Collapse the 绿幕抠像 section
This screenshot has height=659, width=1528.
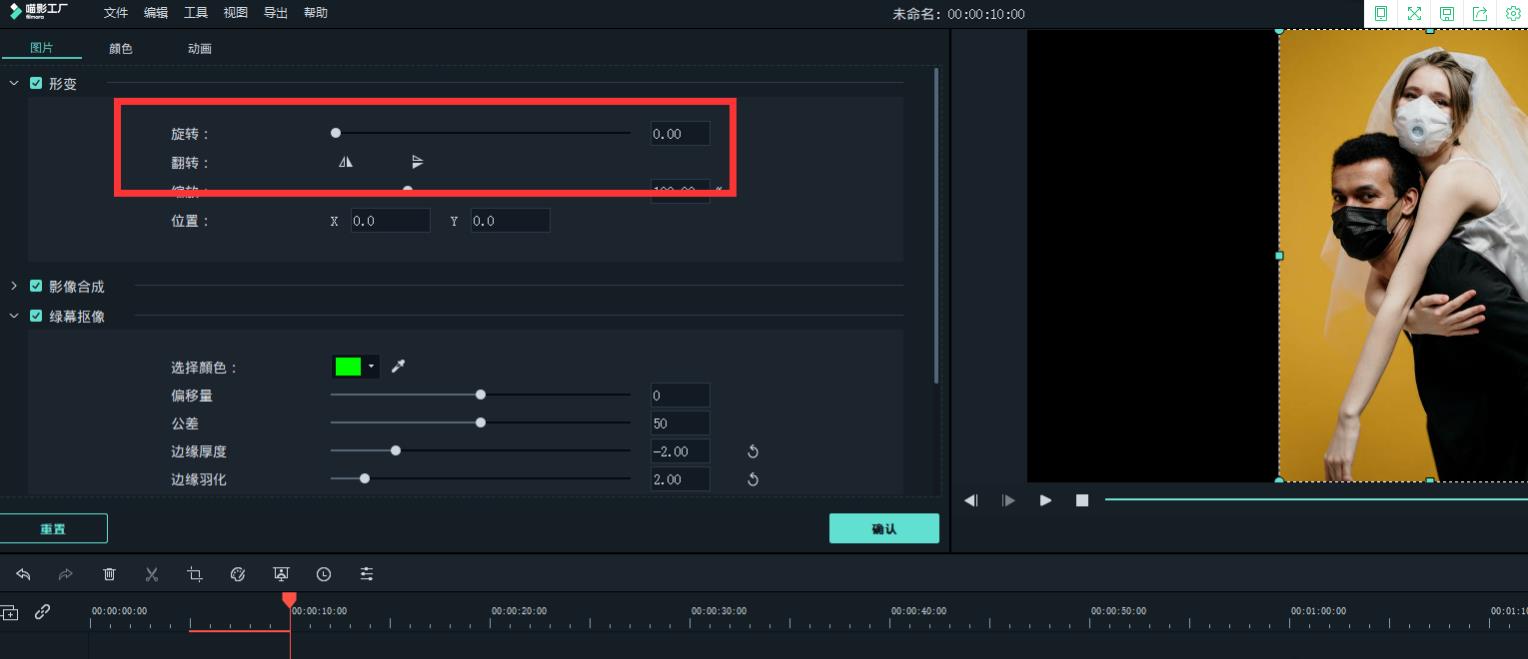(14, 316)
